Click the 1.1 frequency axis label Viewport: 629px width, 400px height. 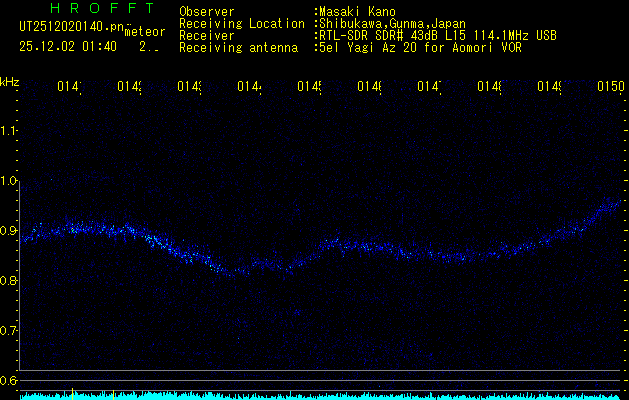(9, 131)
